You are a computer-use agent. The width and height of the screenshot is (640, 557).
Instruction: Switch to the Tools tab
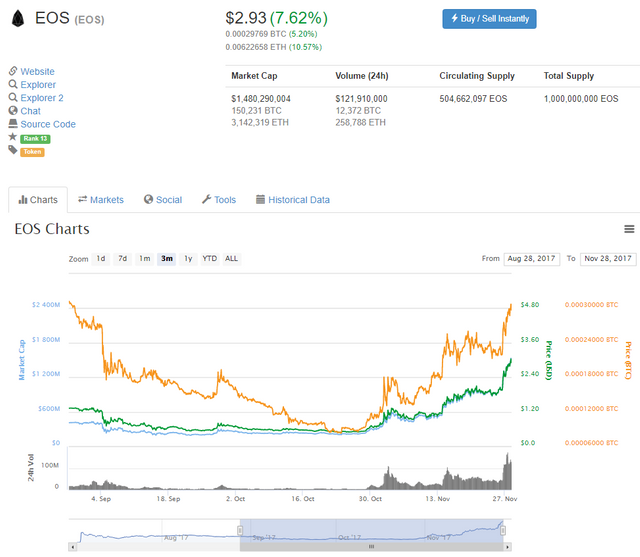click(219, 200)
